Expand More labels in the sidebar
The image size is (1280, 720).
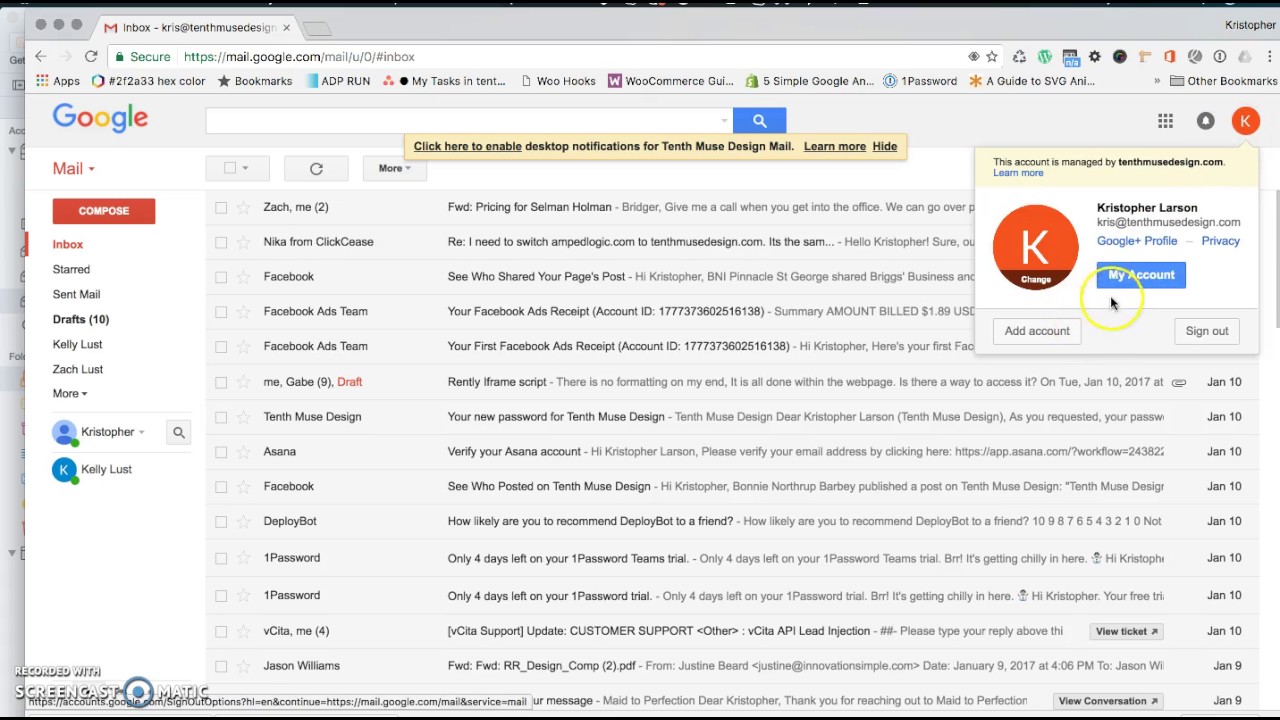pyautogui.click(x=70, y=394)
